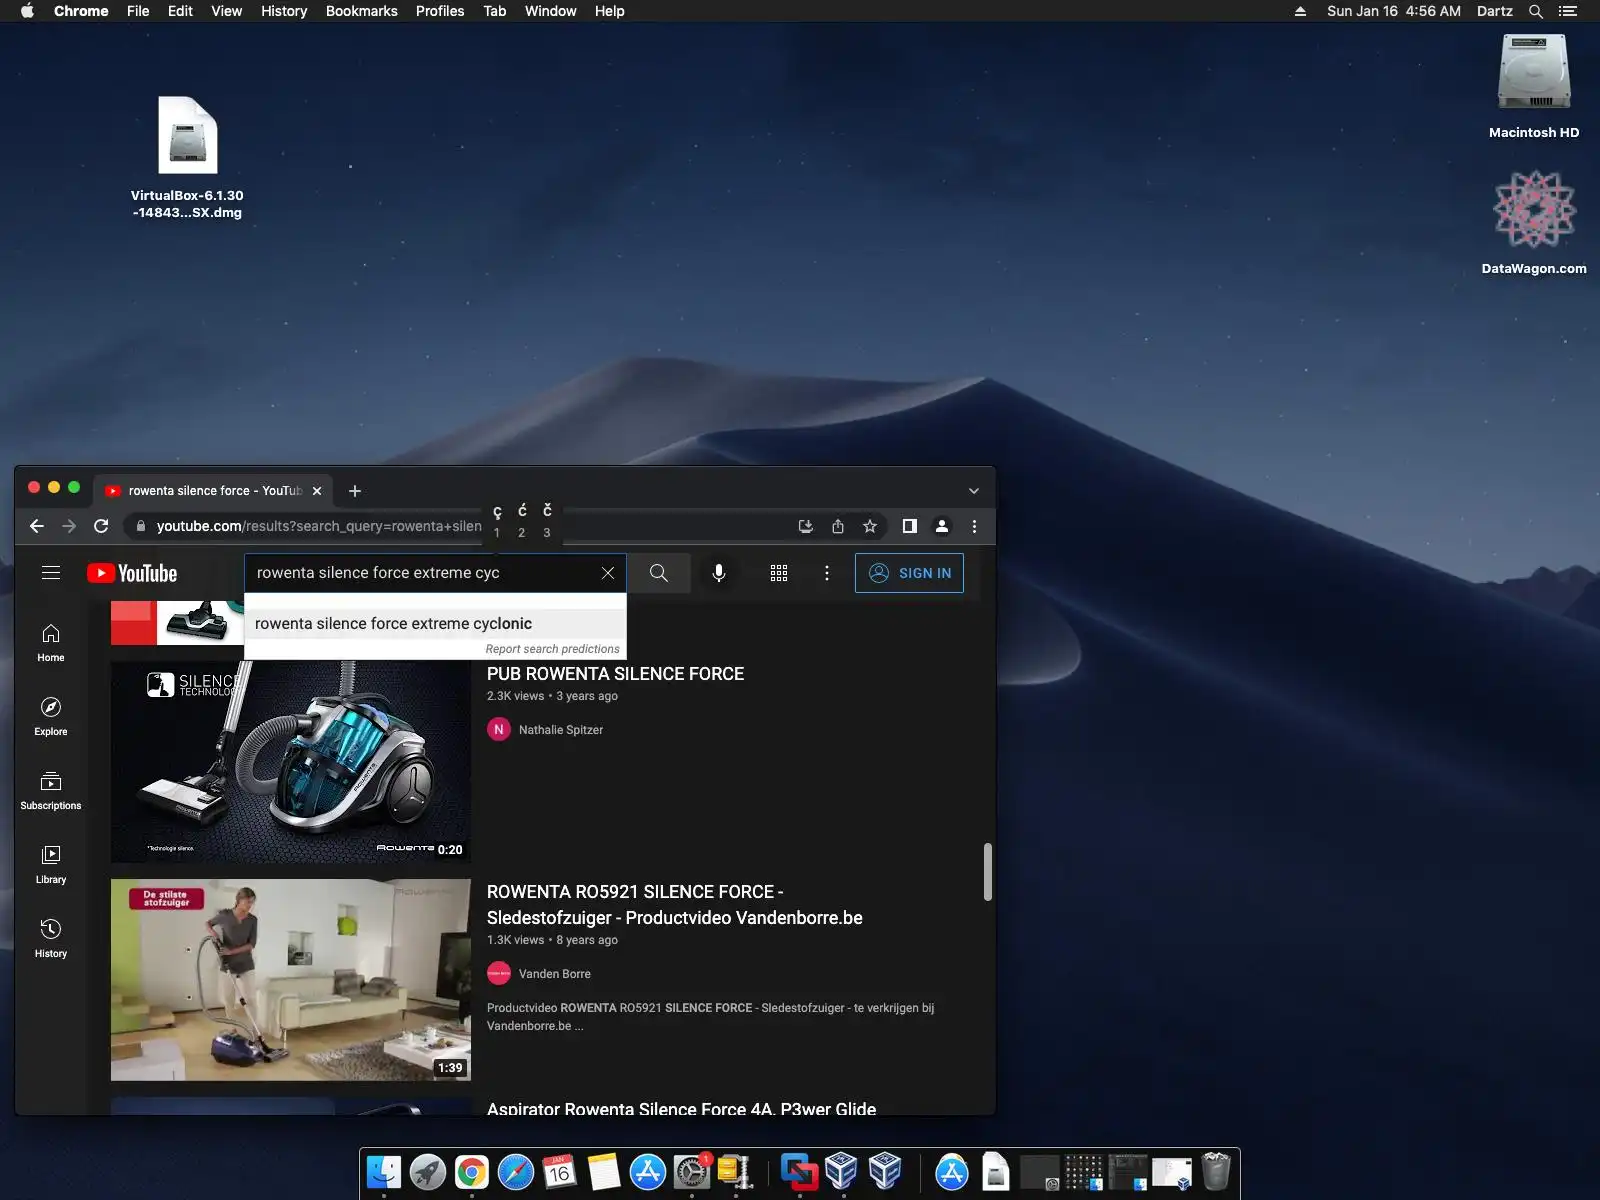Go back in Chrome with the back arrow

37,526
